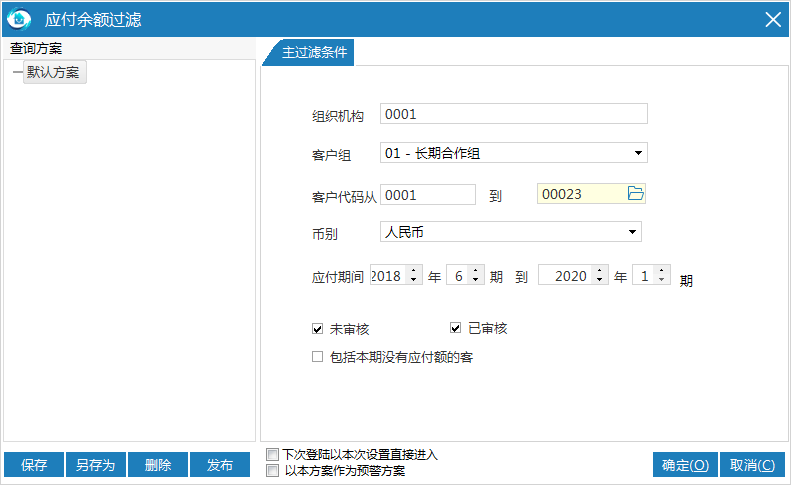791x485 pixels.
Task: Click the 应付期间 label
Action: tap(337, 277)
